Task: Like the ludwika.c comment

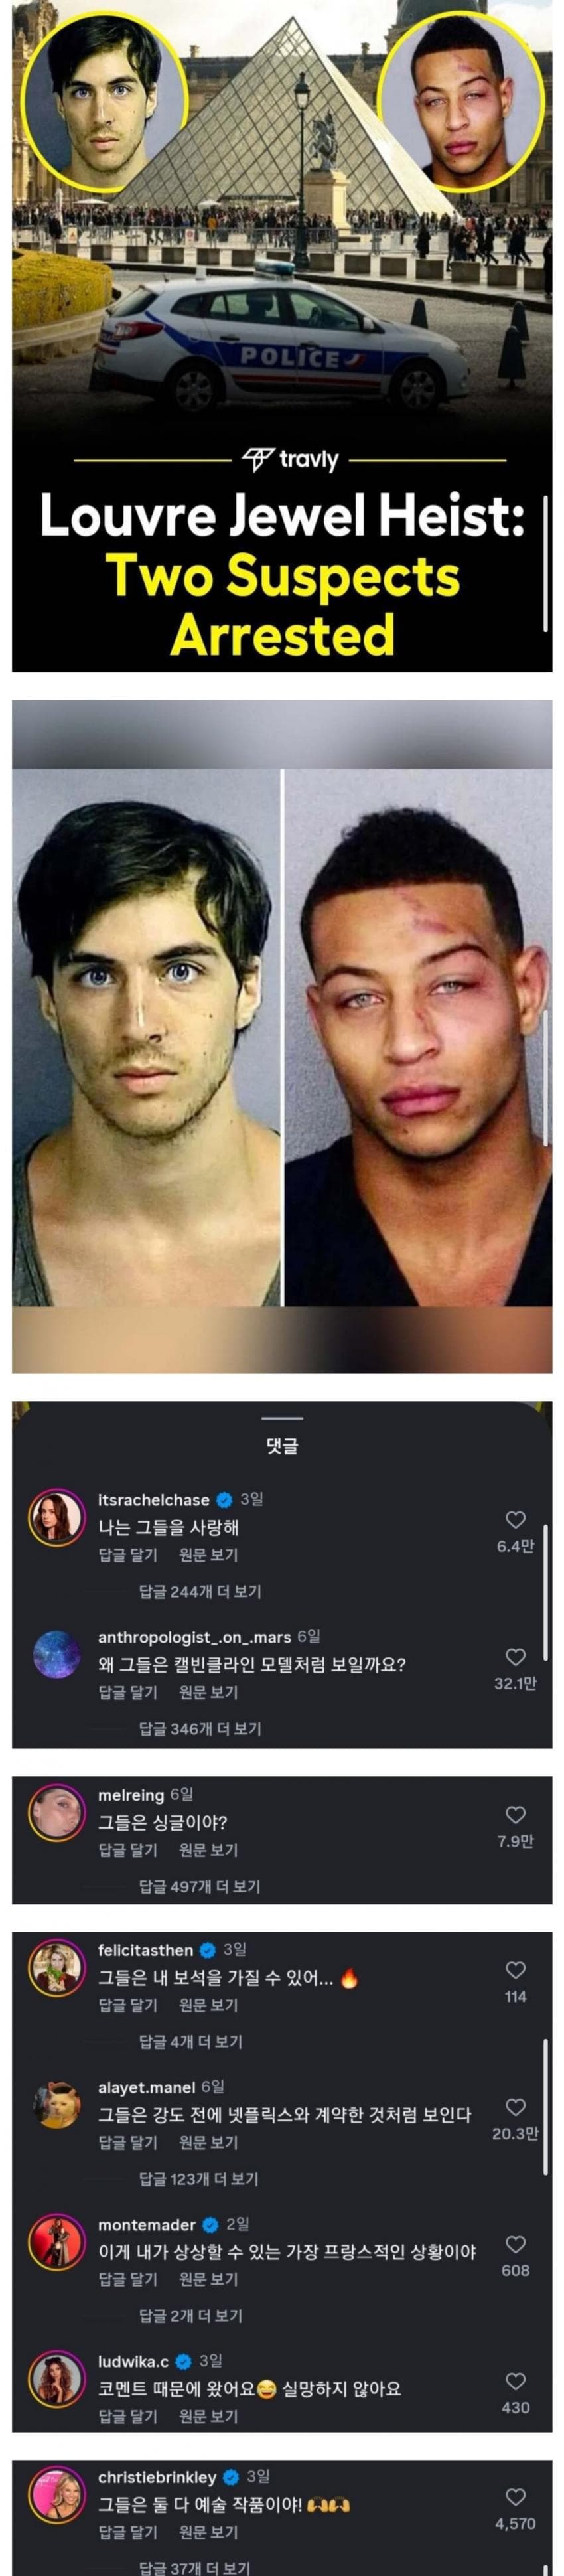Action: click(515, 2381)
